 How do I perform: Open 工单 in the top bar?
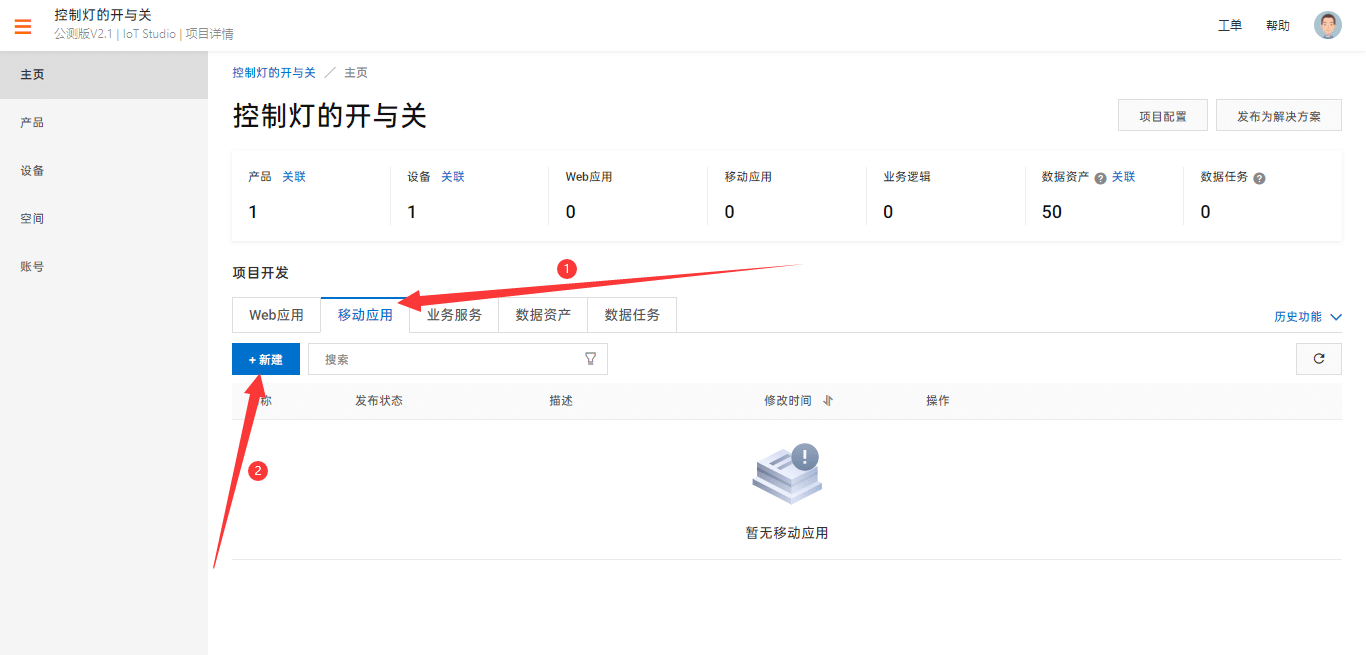(1230, 25)
